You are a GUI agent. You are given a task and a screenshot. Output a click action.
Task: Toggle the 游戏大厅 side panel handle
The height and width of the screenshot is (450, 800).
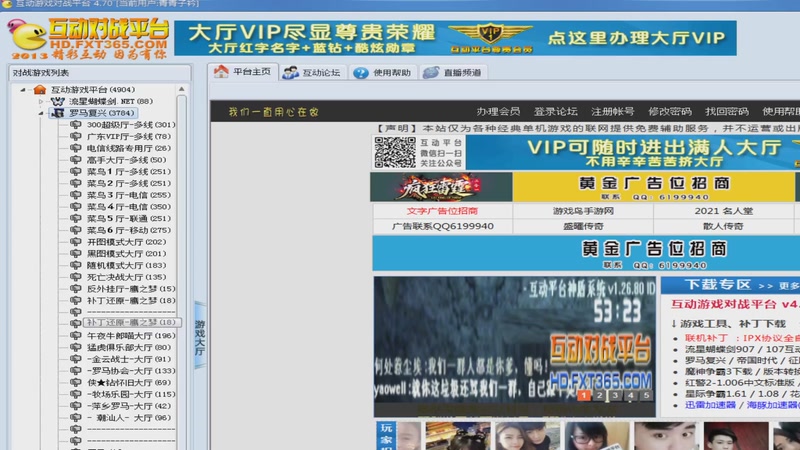[200, 336]
